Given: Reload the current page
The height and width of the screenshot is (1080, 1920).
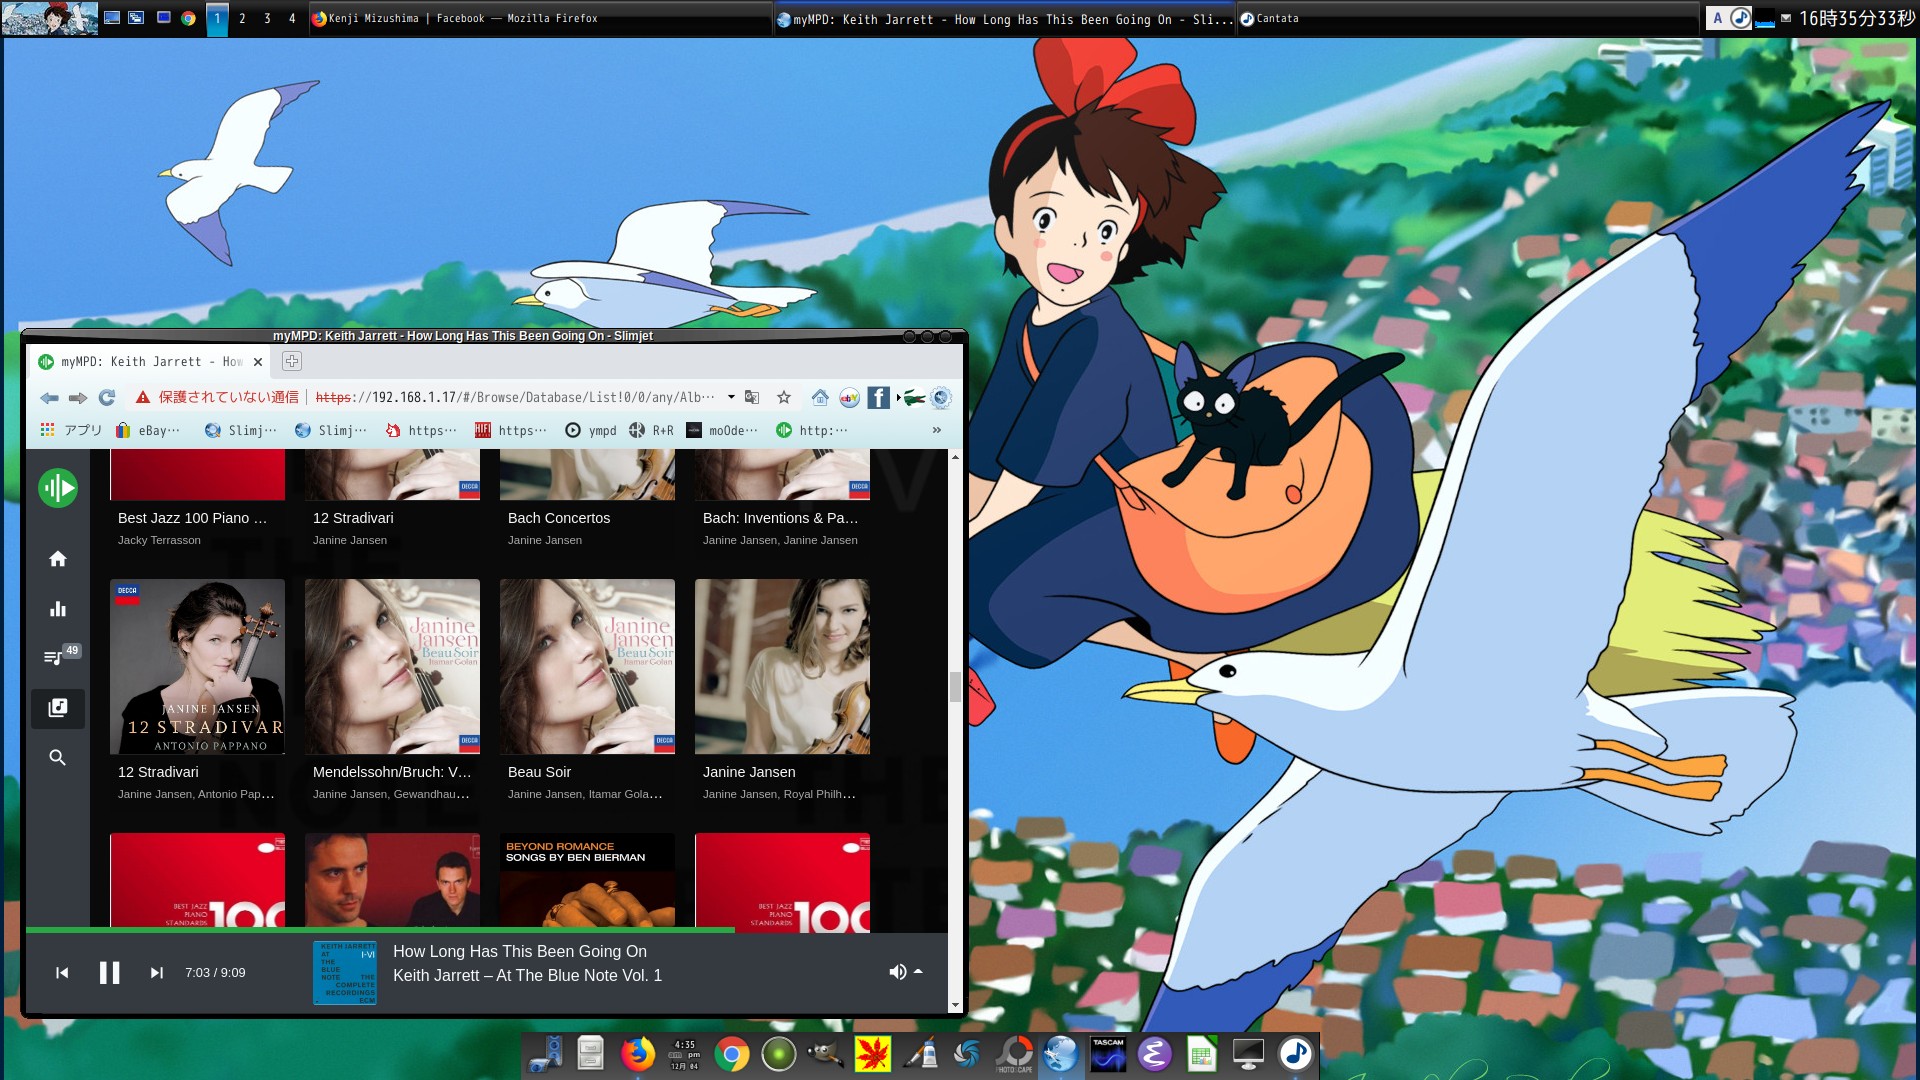Looking at the screenshot, I should [107, 398].
